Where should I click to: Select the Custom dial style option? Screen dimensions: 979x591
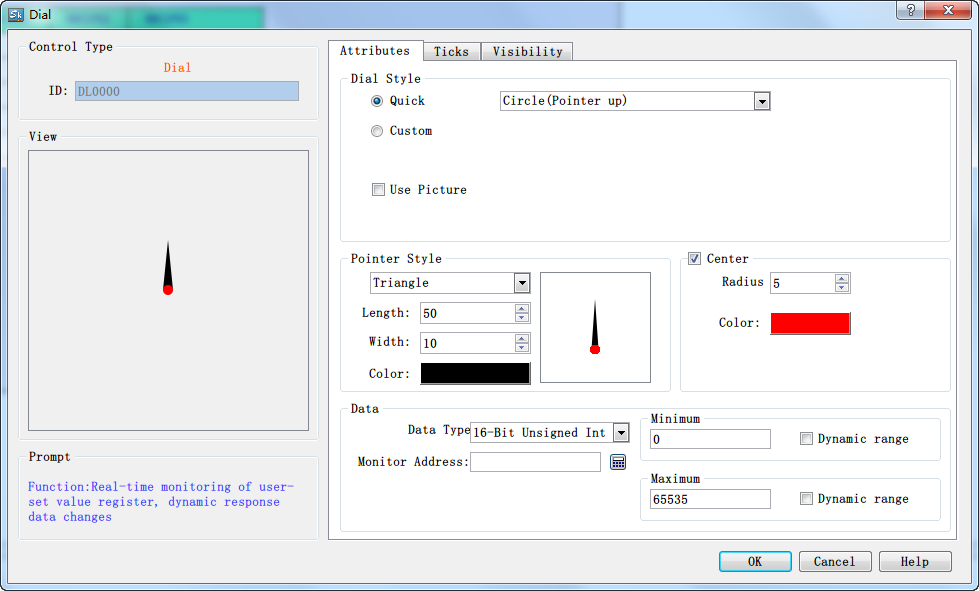coord(377,131)
